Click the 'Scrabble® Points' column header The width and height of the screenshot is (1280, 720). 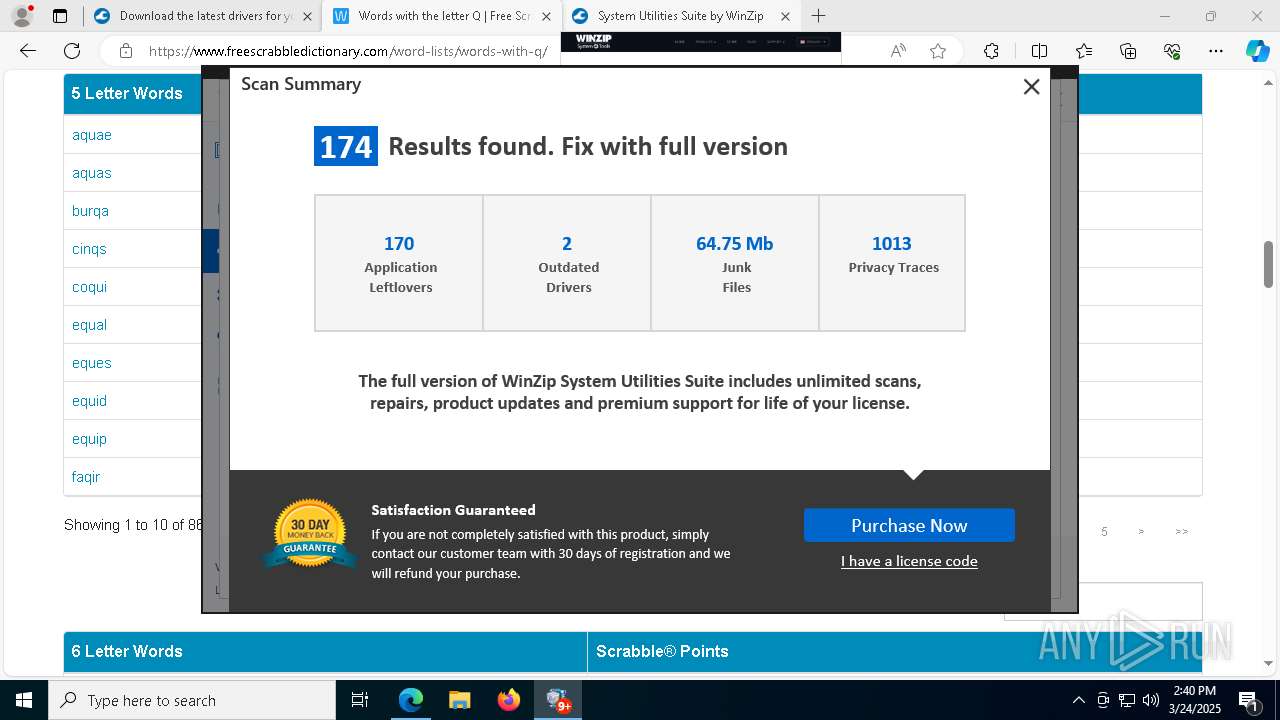coord(662,651)
